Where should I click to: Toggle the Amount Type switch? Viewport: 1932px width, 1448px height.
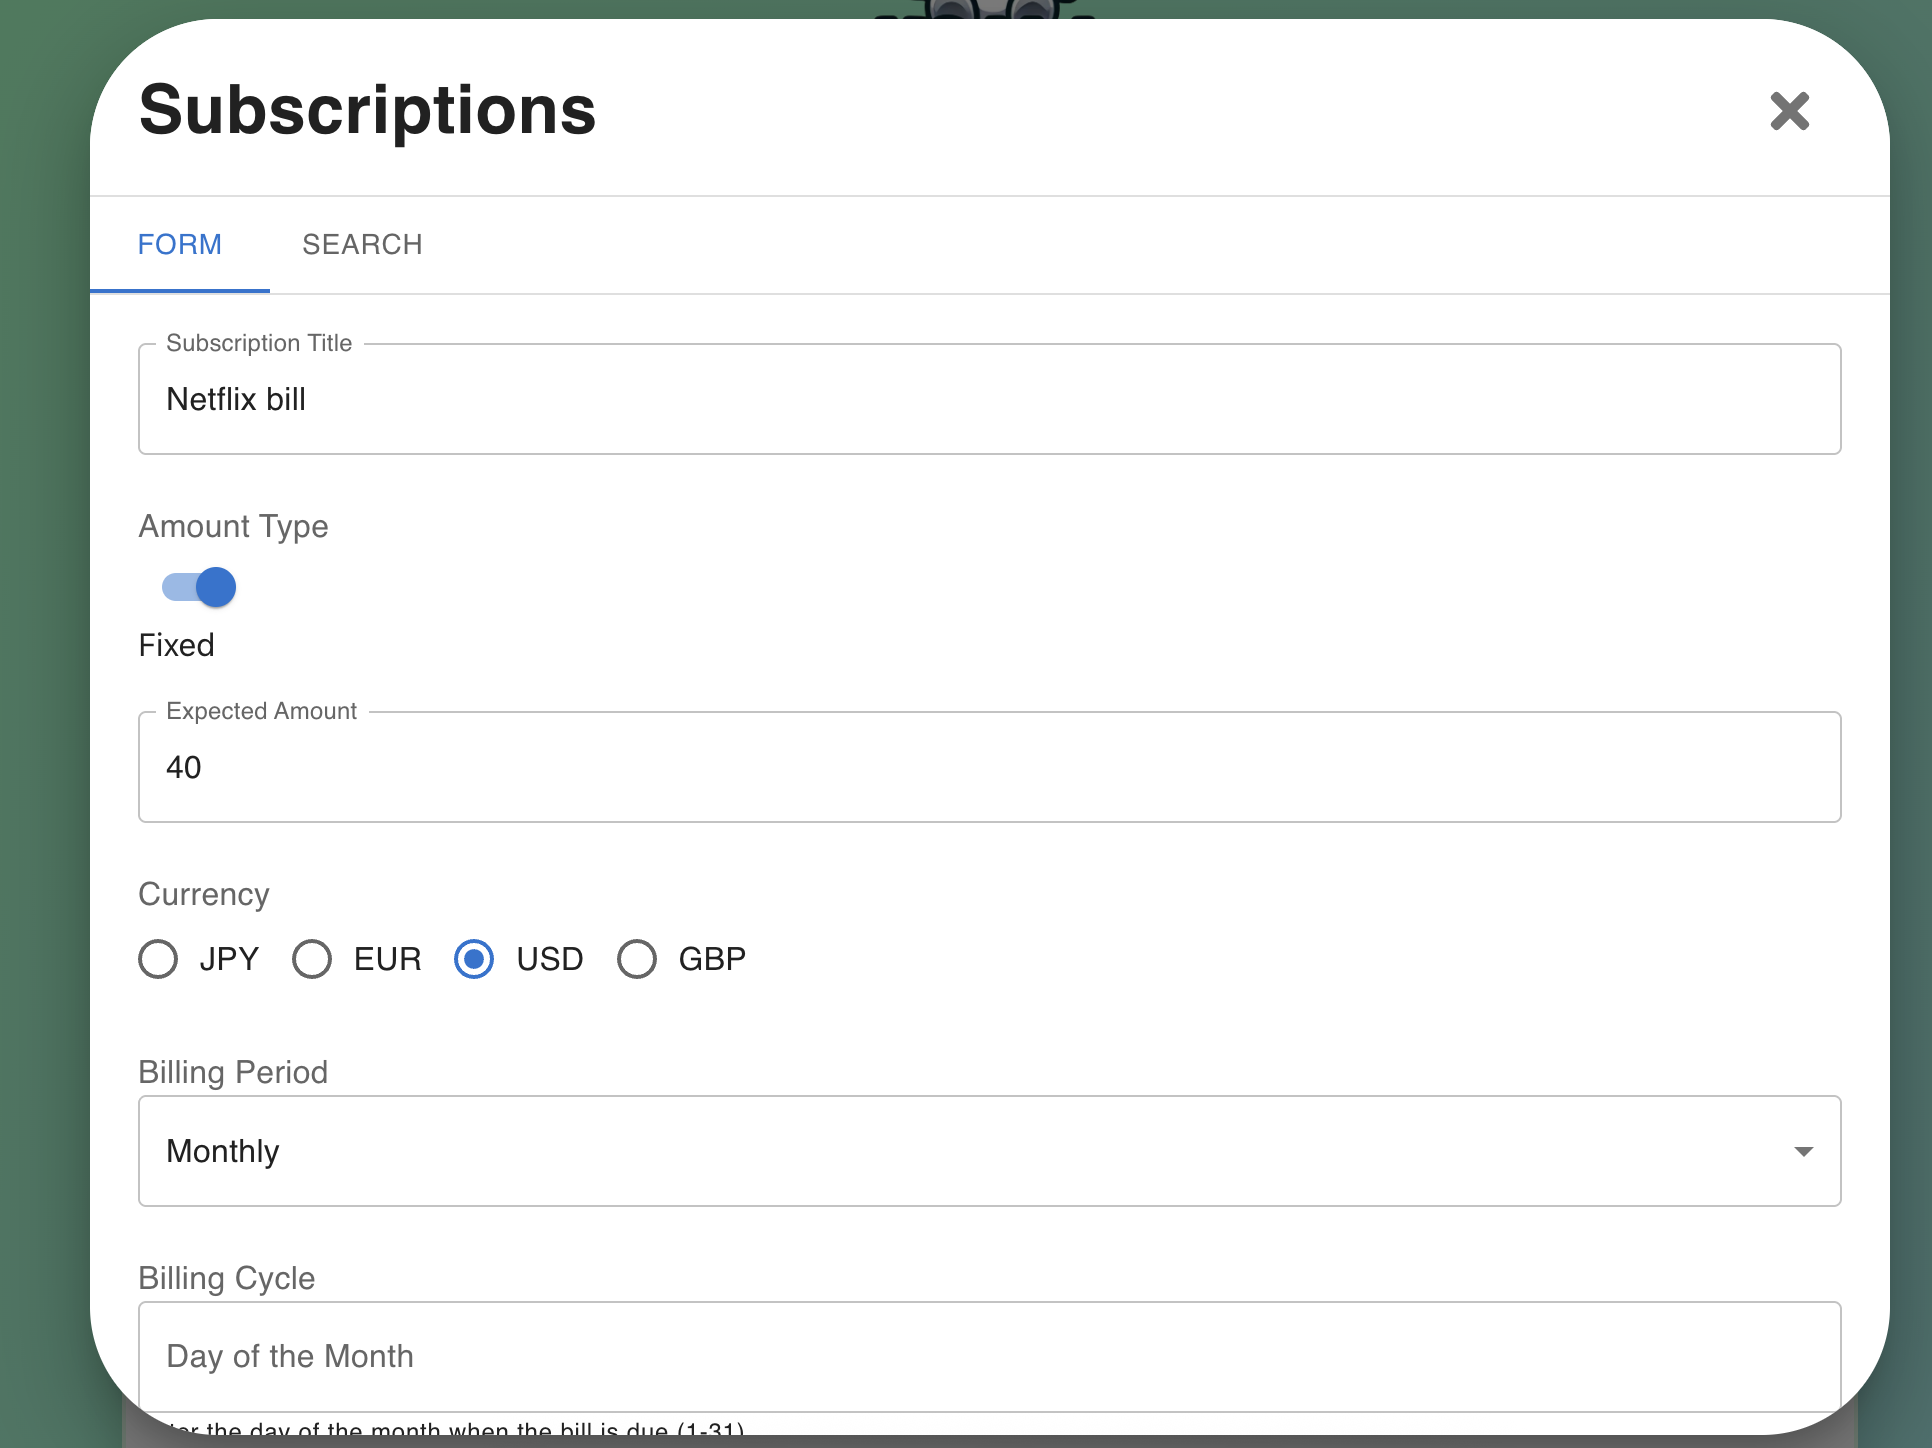tap(199, 587)
